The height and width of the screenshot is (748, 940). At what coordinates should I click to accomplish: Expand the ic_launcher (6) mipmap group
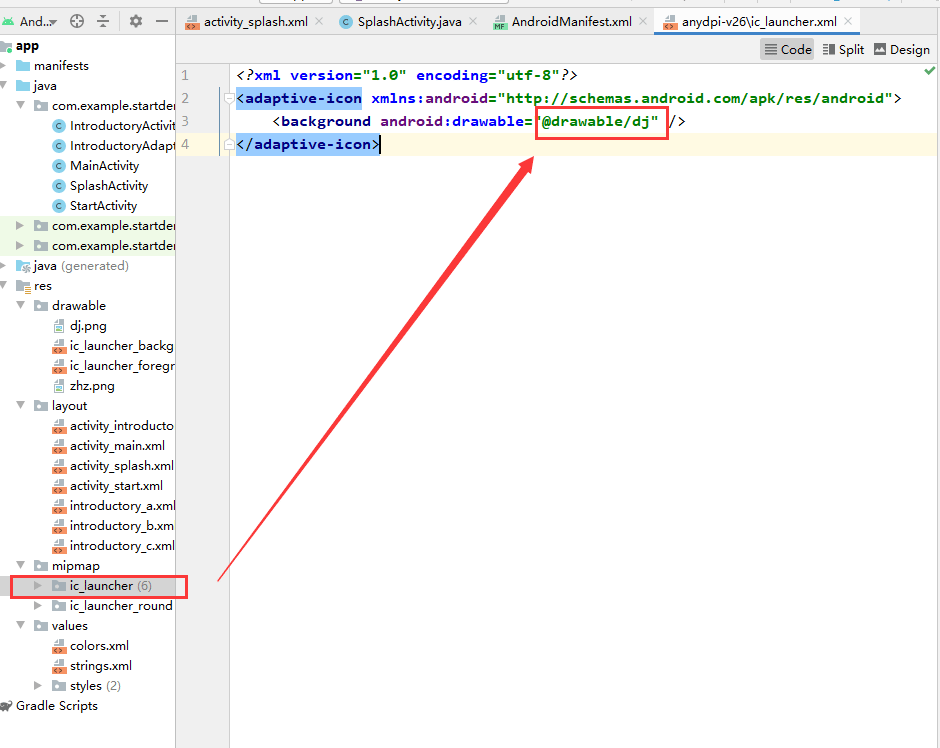click(37, 586)
